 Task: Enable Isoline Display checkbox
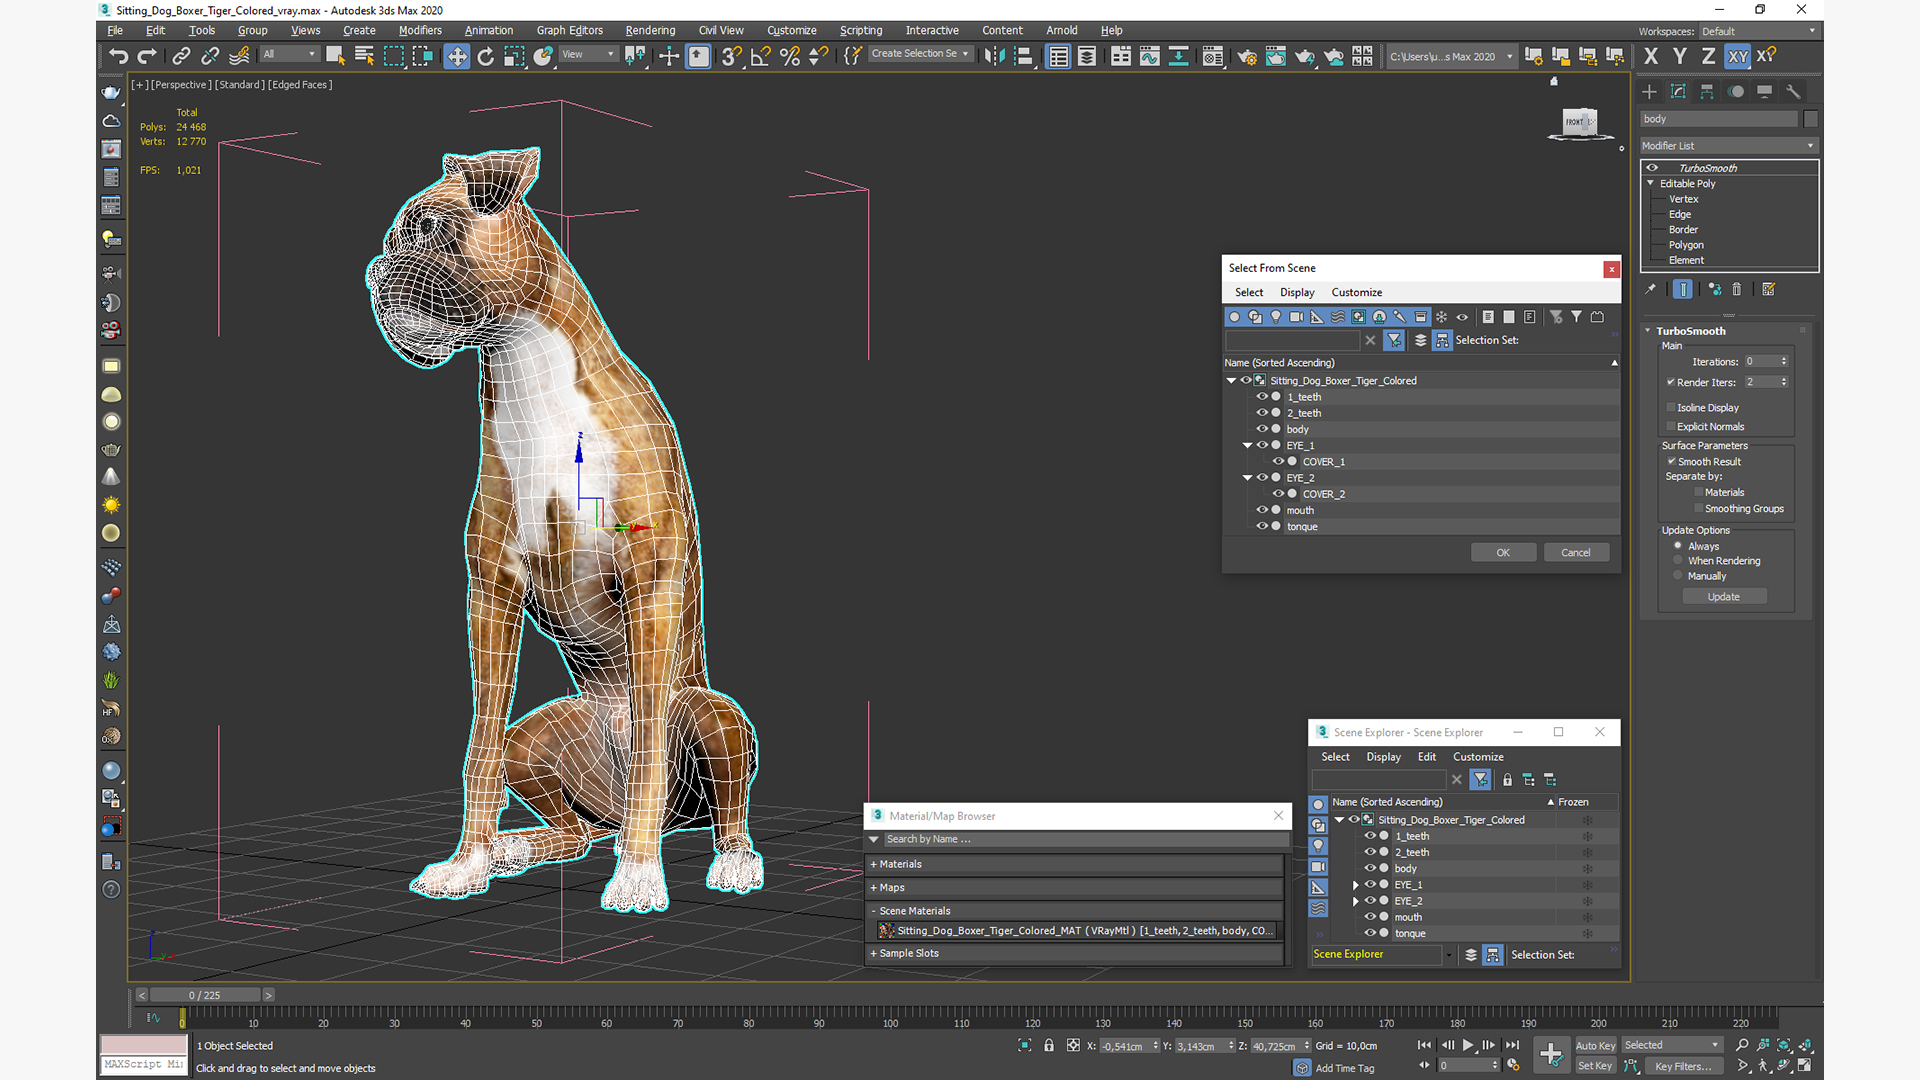(x=1671, y=407)
